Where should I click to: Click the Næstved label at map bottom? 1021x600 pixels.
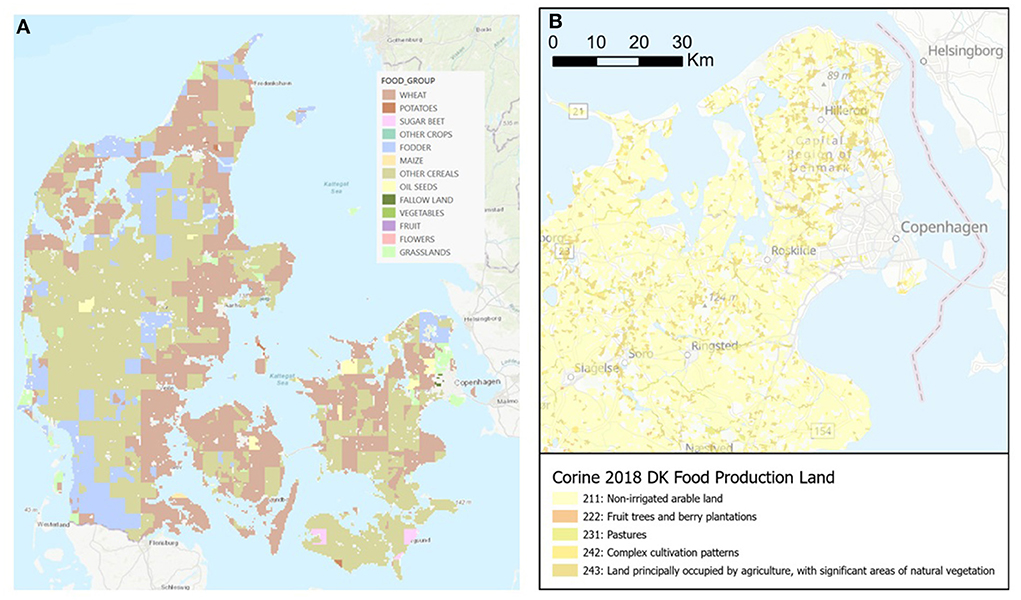(708, 448)
